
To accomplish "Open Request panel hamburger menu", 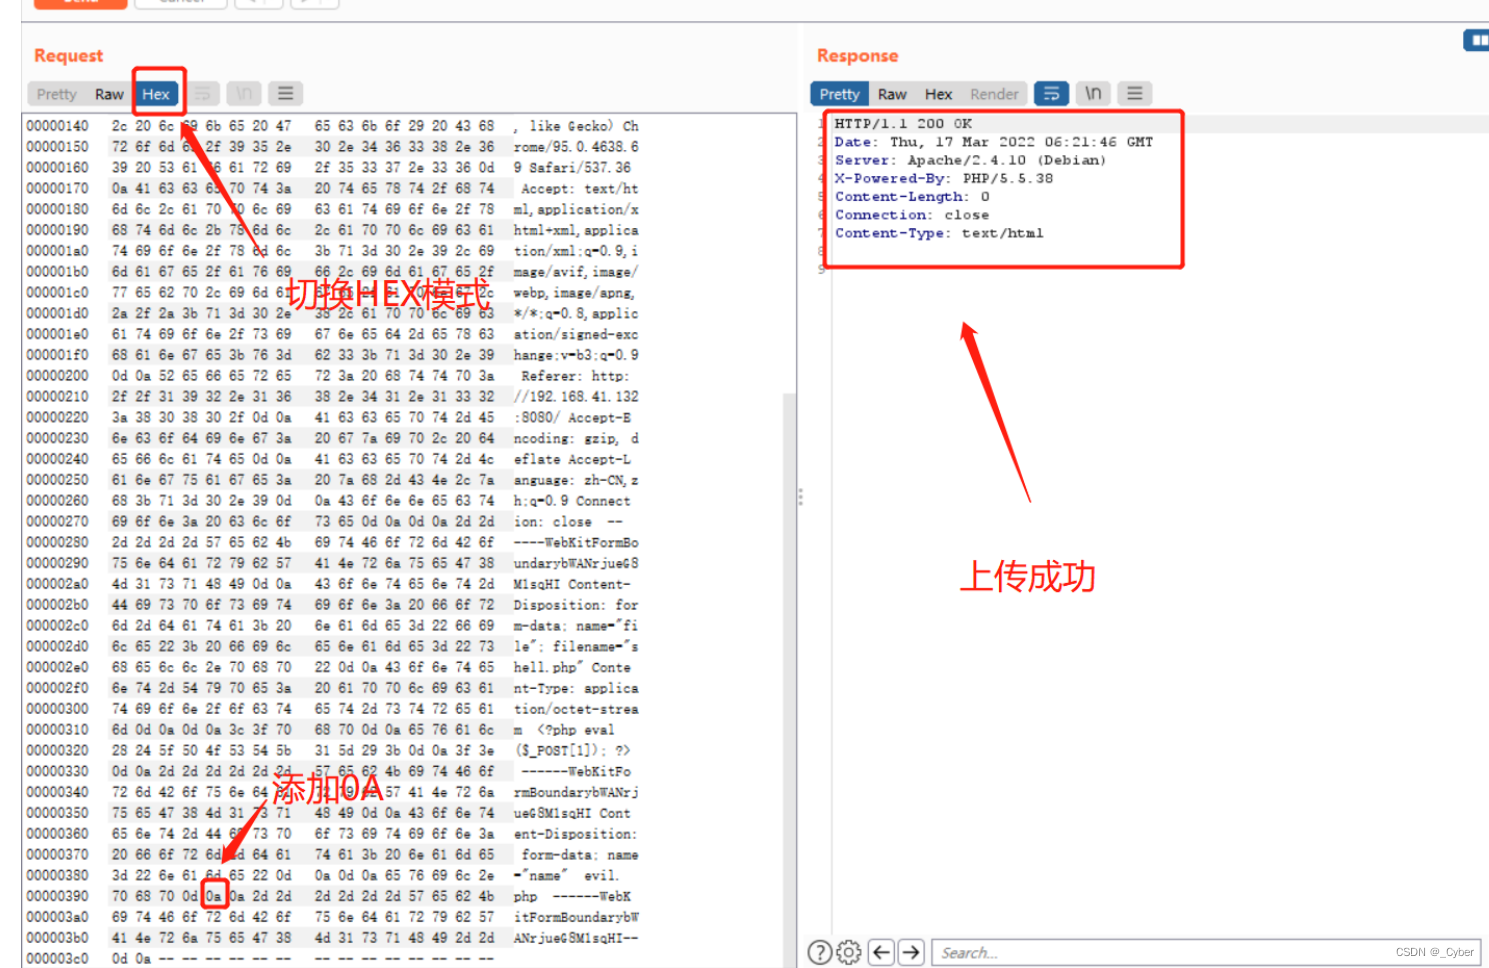I will tap(285, 94).
